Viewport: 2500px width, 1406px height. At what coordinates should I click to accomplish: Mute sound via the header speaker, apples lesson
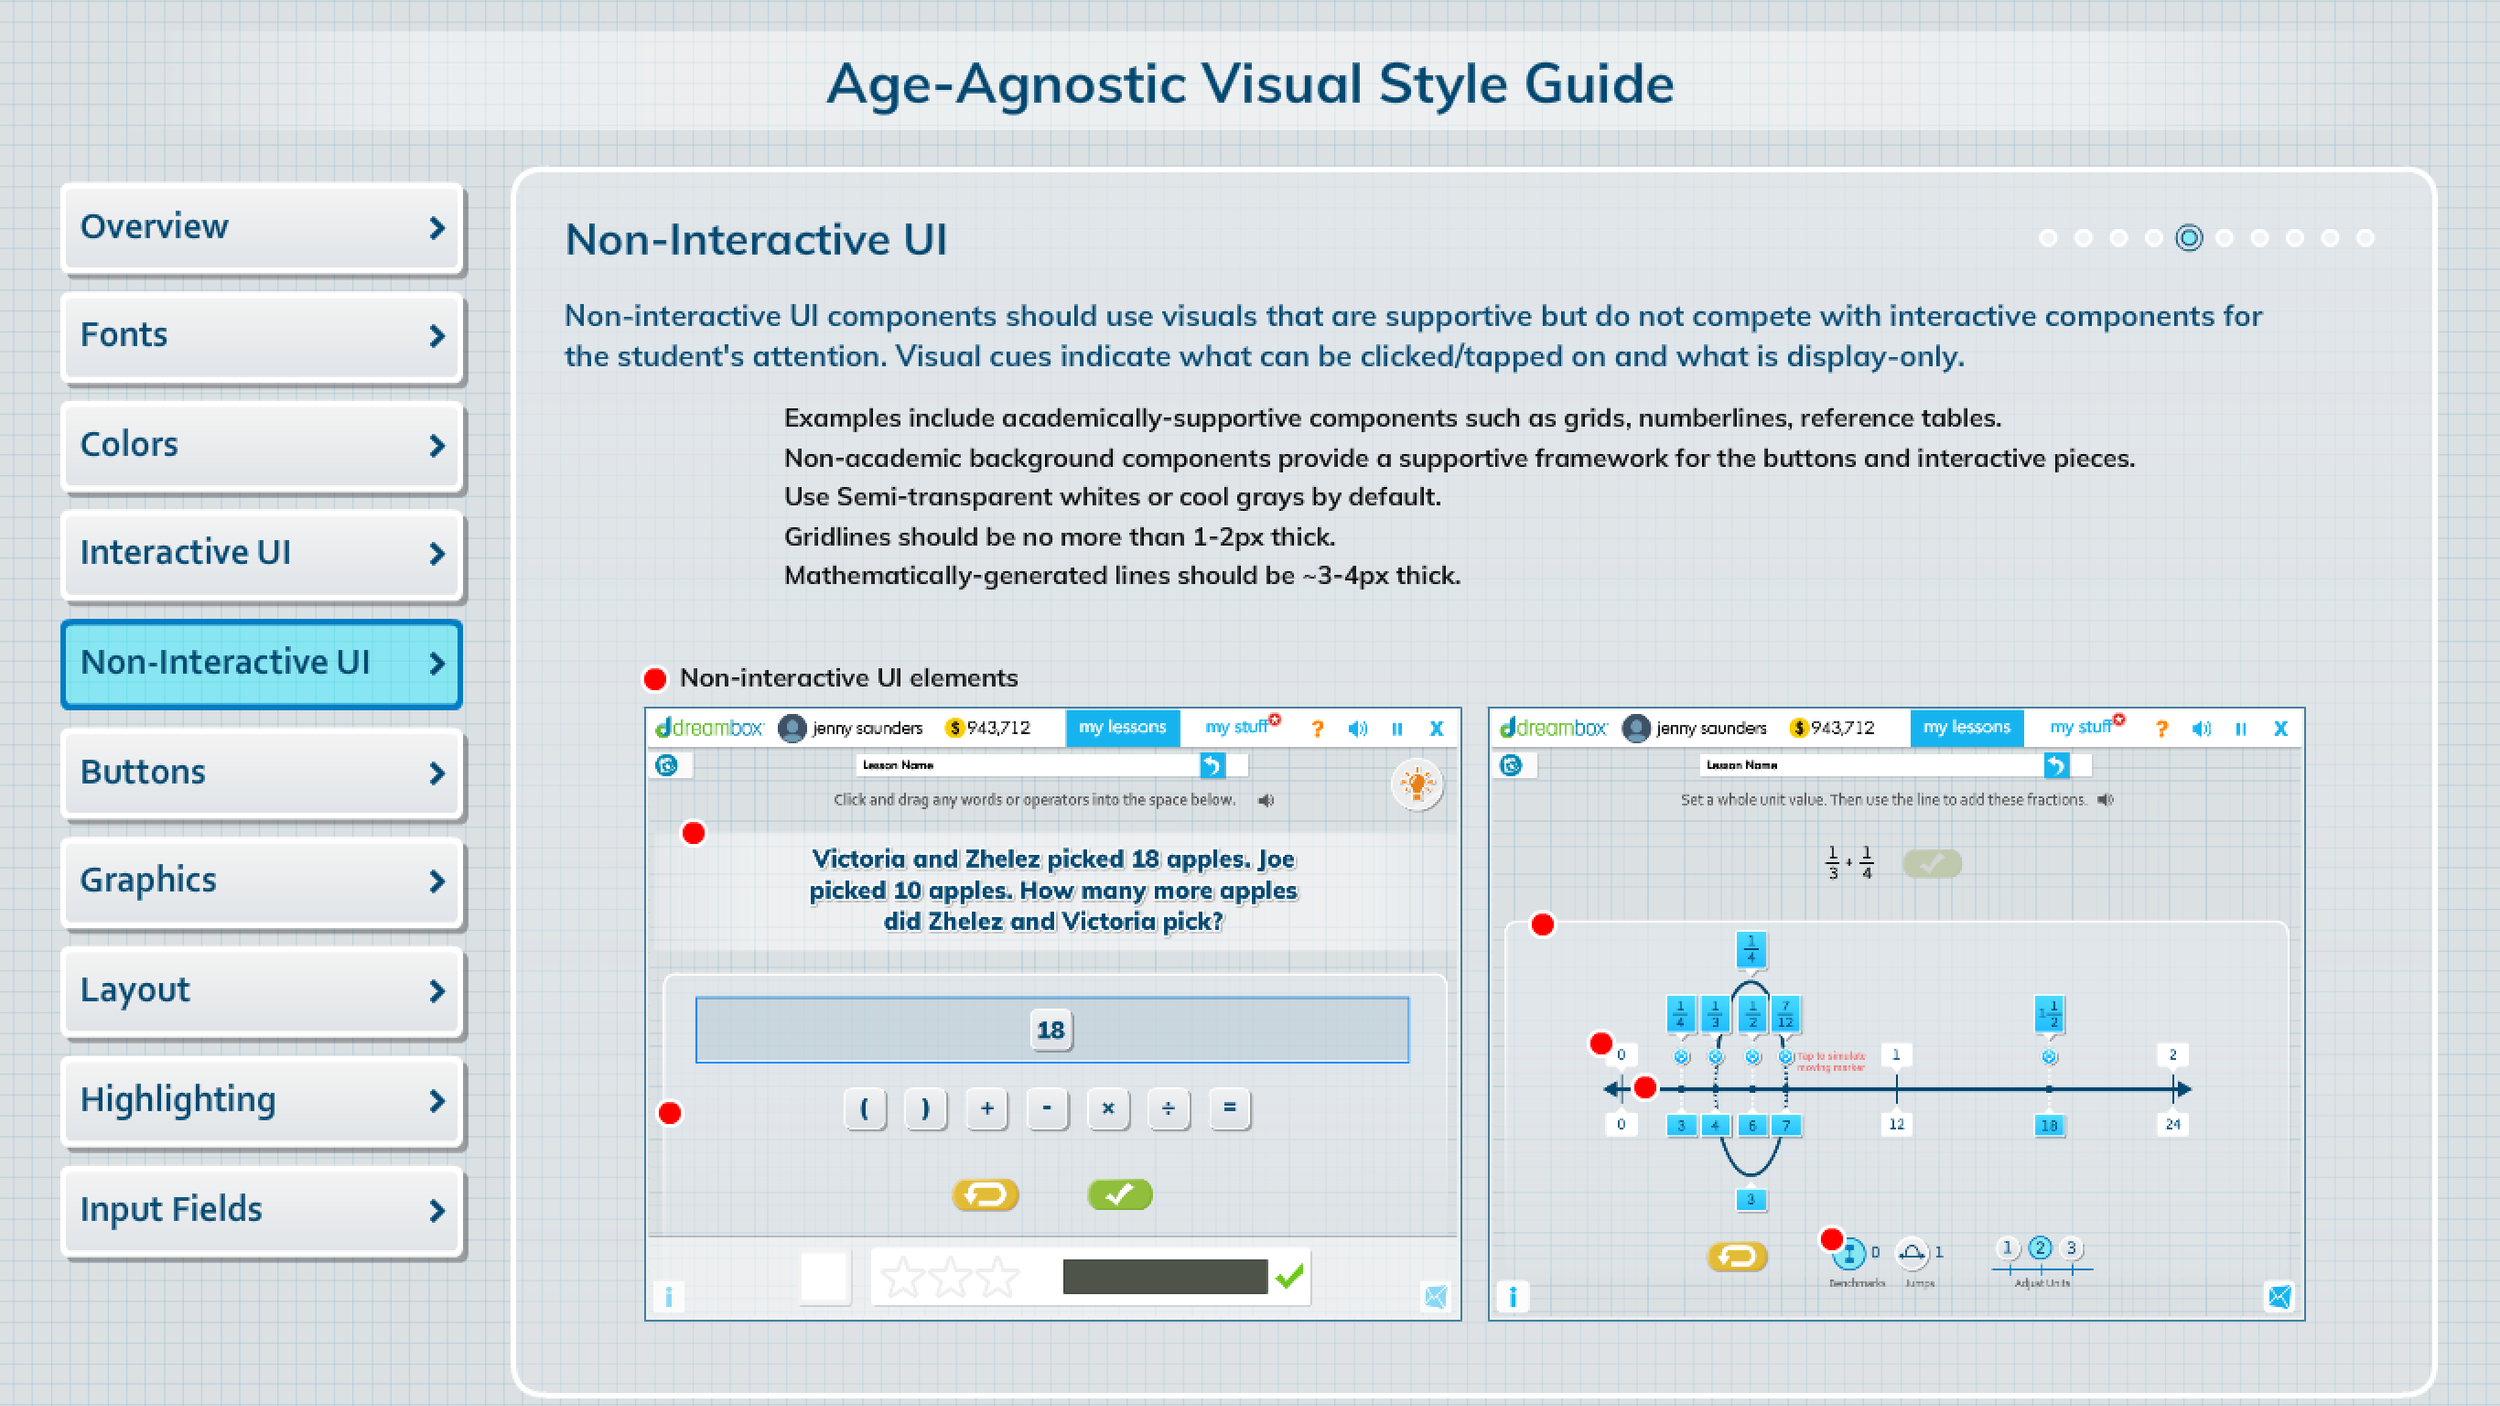[1357, 729]
